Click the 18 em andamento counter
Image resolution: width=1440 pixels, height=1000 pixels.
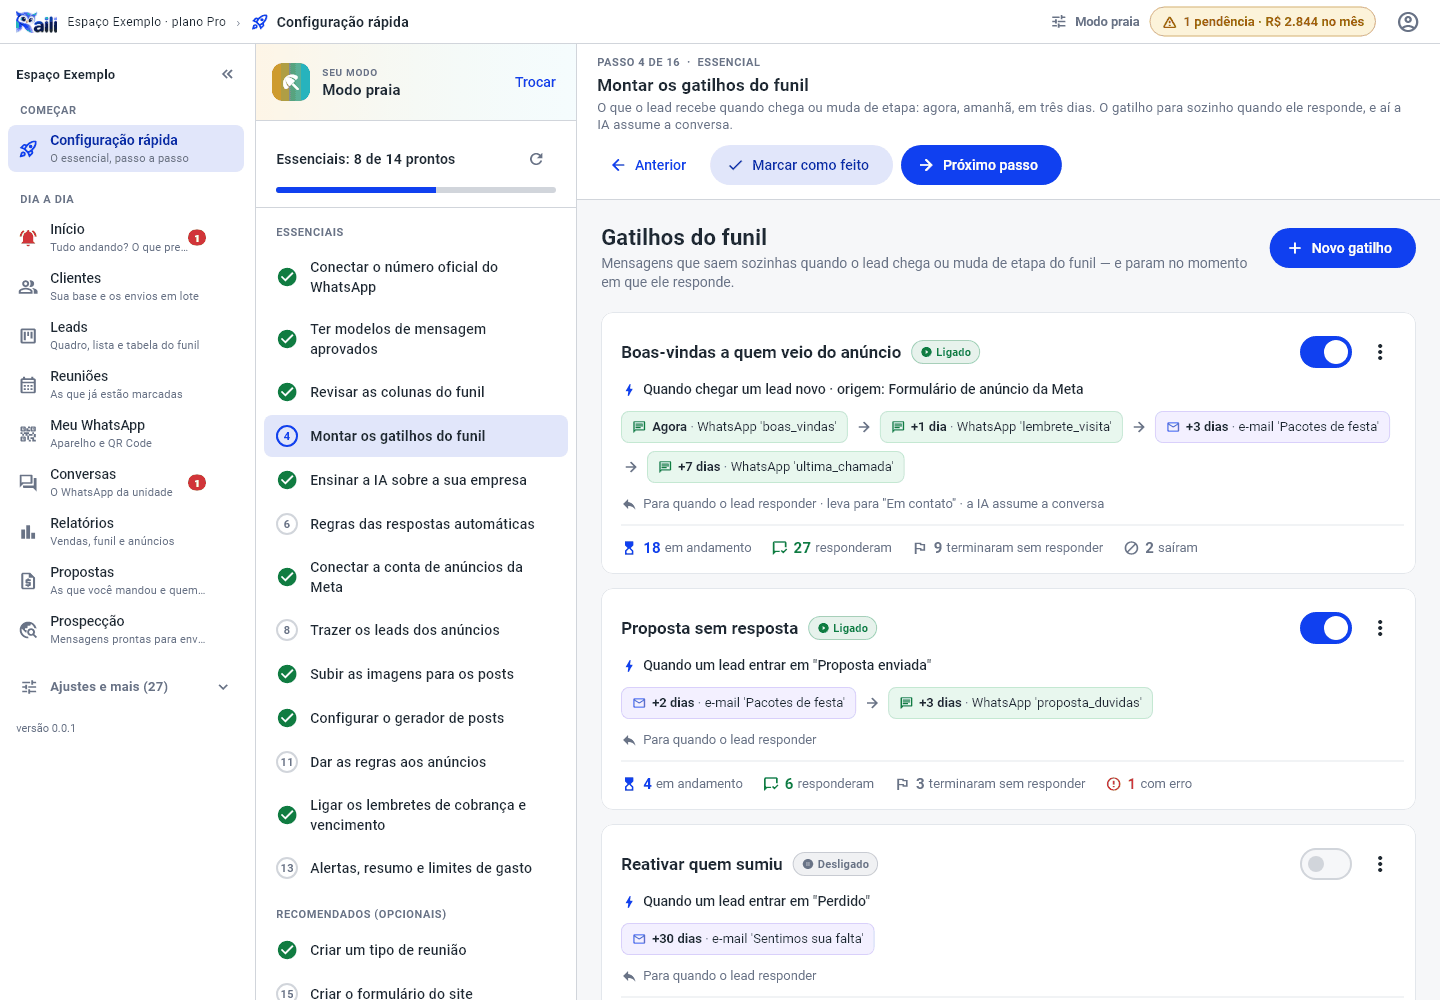[x=687, y=548]
